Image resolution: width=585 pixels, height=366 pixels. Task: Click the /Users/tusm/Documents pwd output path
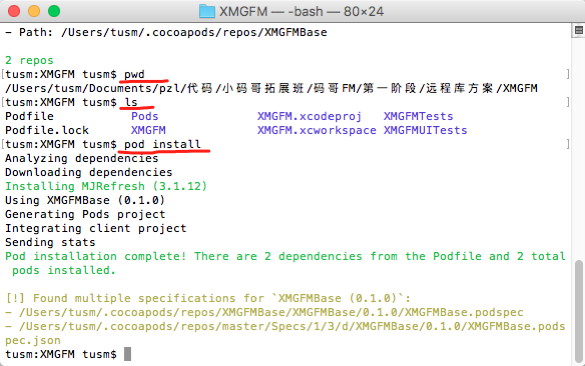pos(271,88)
